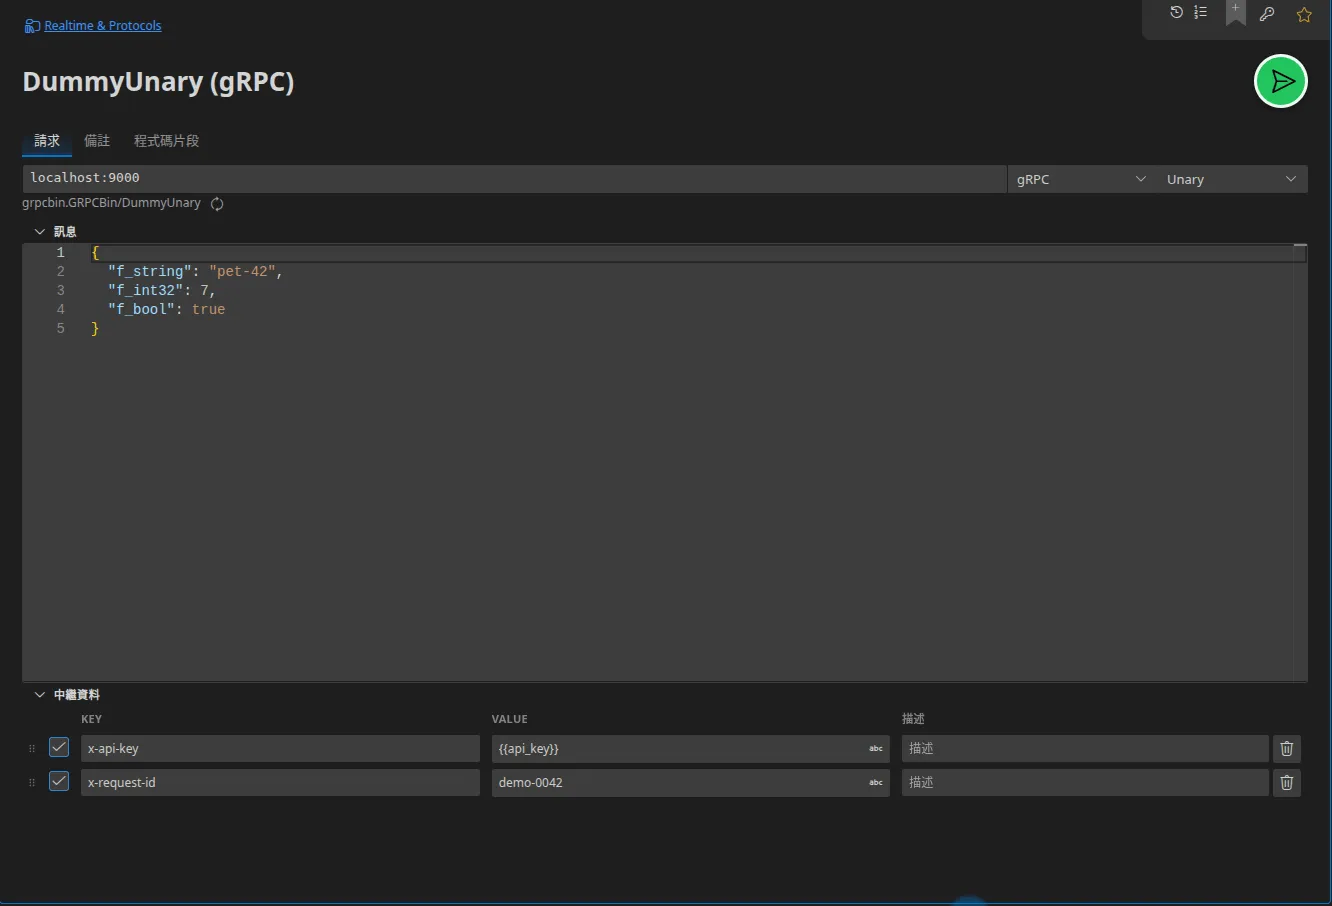The width and height of the screenshot is (1332, 906).
Task: Click the KEY column header
Action: click(92, 719)
